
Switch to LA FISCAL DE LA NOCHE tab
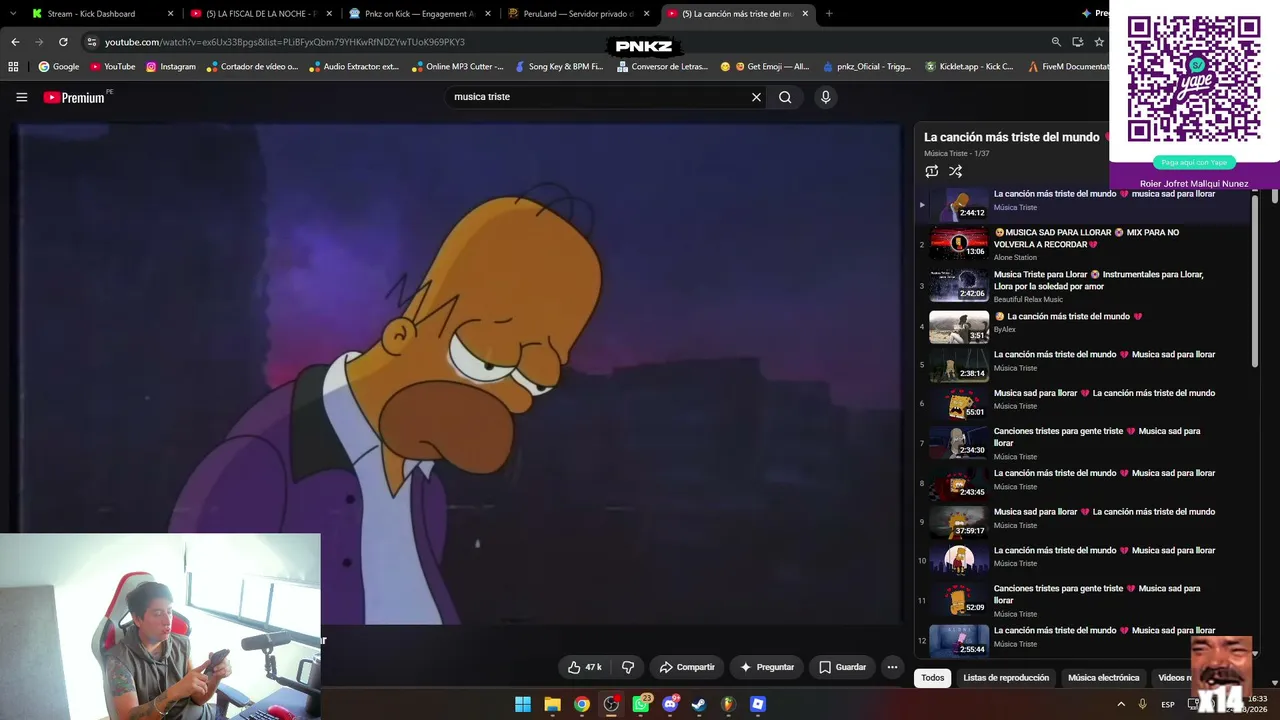(x=260, y=14)
